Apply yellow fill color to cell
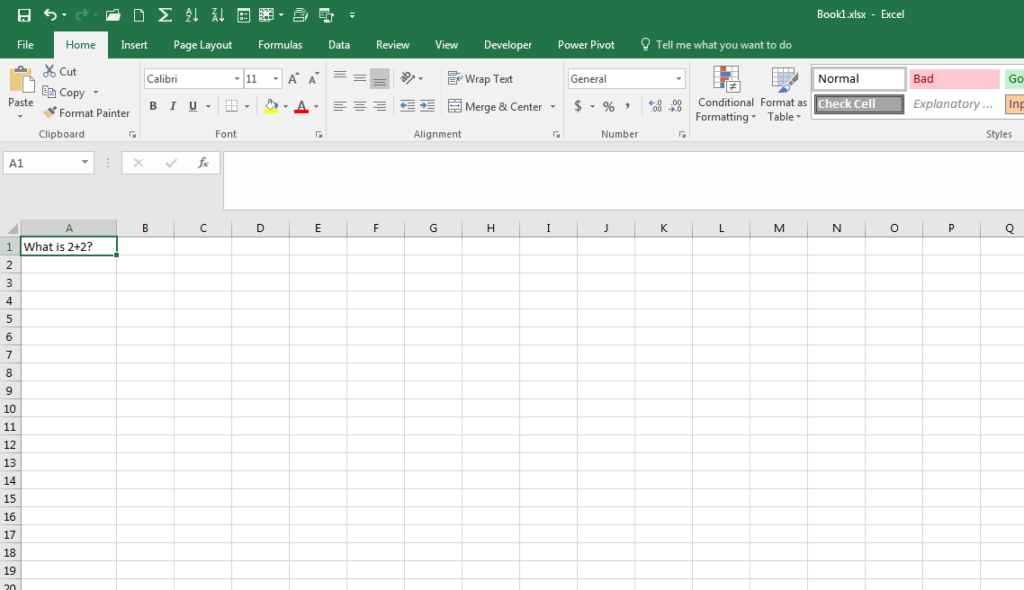The image size is (1024, 590). [271, 106]
